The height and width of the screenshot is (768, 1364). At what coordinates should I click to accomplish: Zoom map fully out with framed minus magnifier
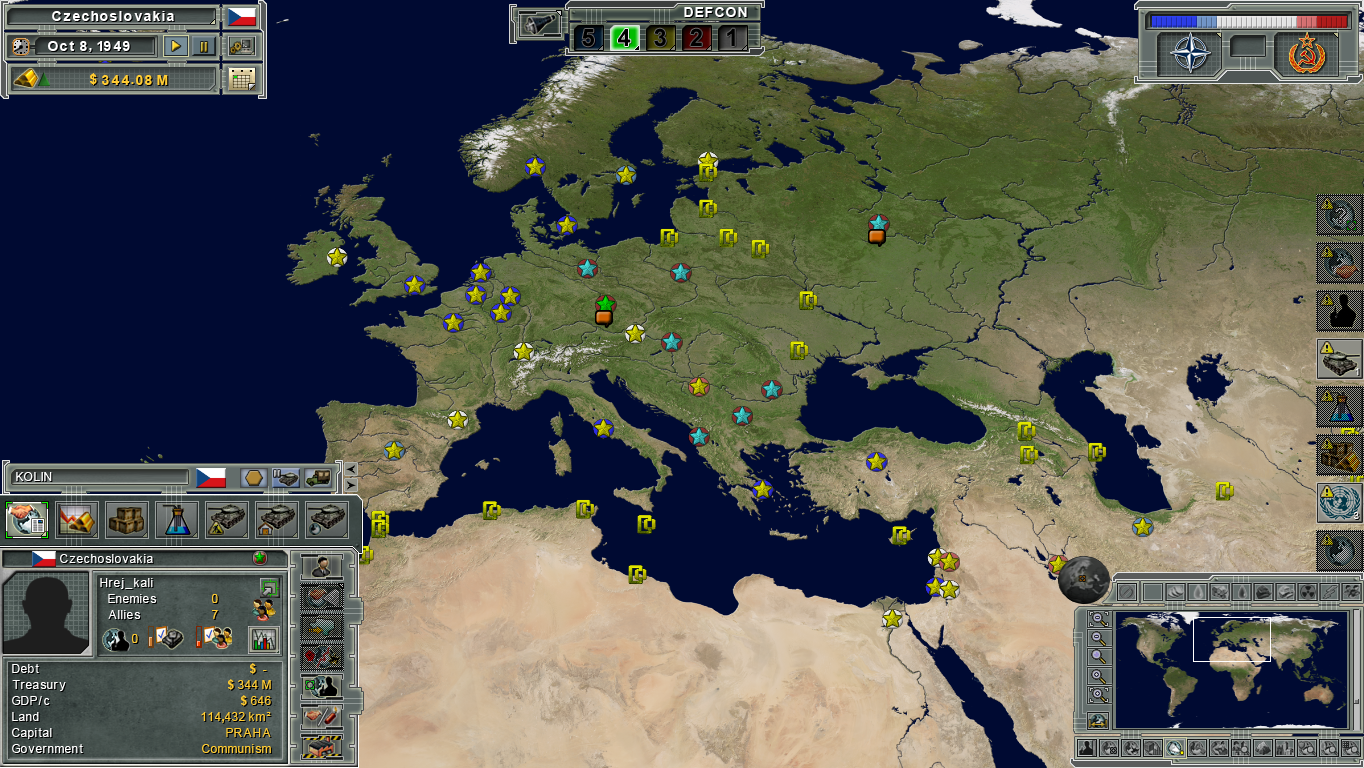coord(1098,619)
